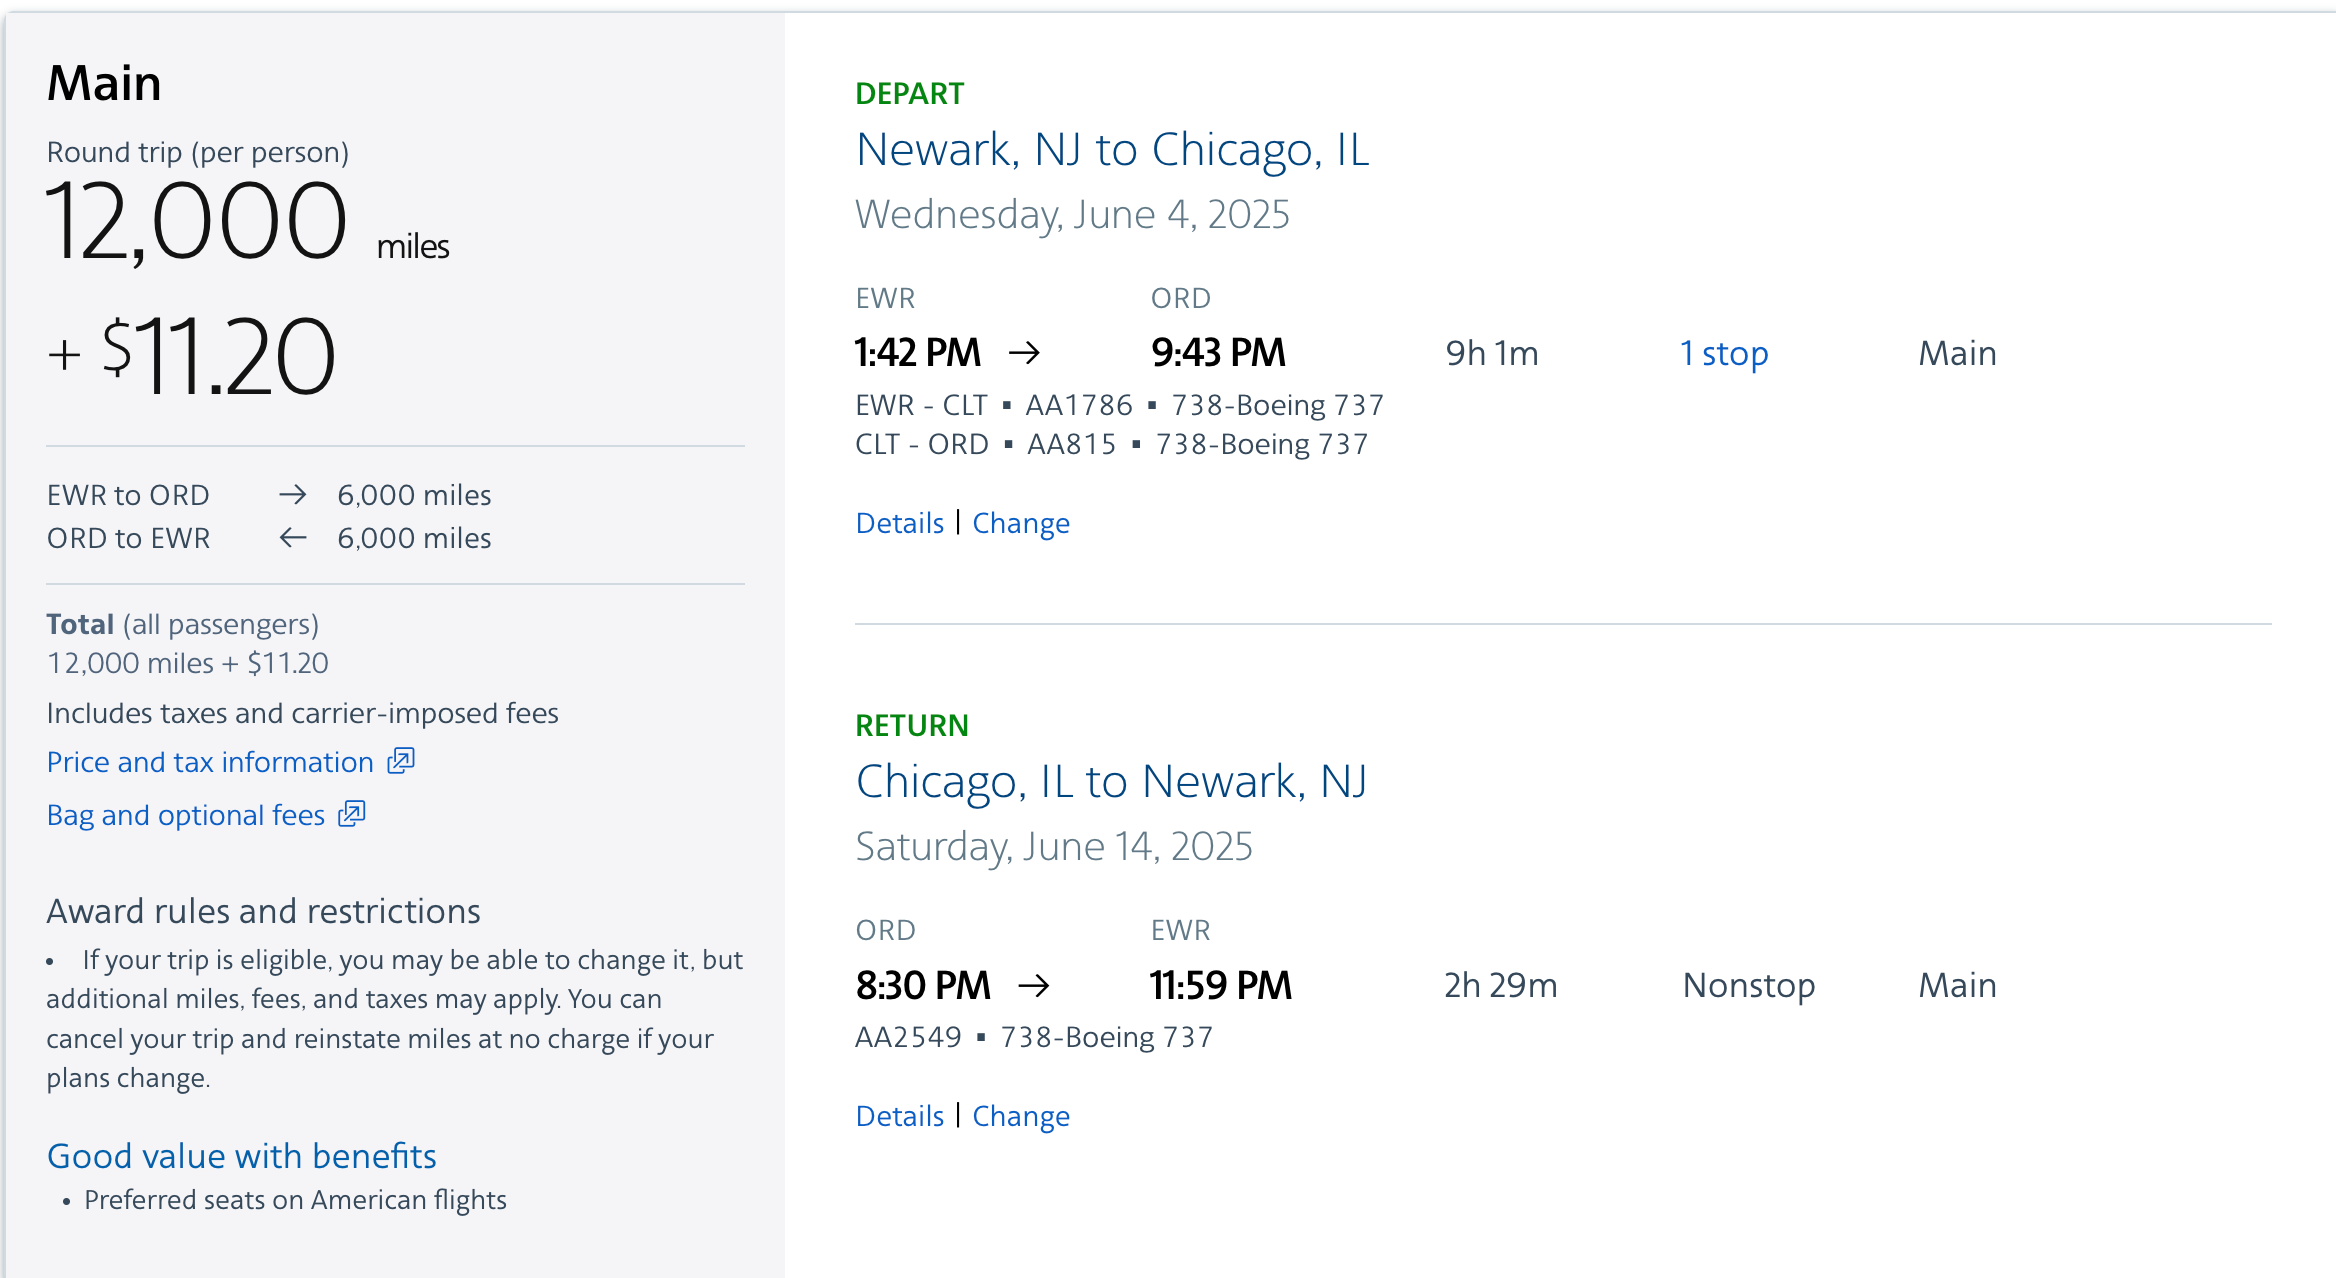Select the Chicago, IL to Newark, NJ heading
Screen dimensions: 2336x1278
(1111, 781)
